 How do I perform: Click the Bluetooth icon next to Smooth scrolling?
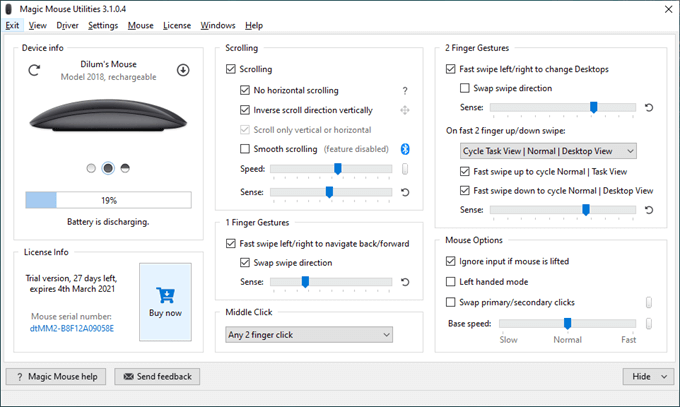point(405,149)
